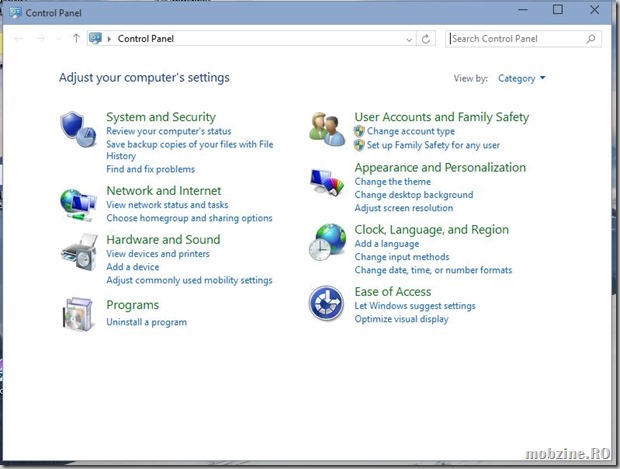Open View network status and tasks
Image resolution: width=620 pixels, height=469 pixels.
coord(167,205)
